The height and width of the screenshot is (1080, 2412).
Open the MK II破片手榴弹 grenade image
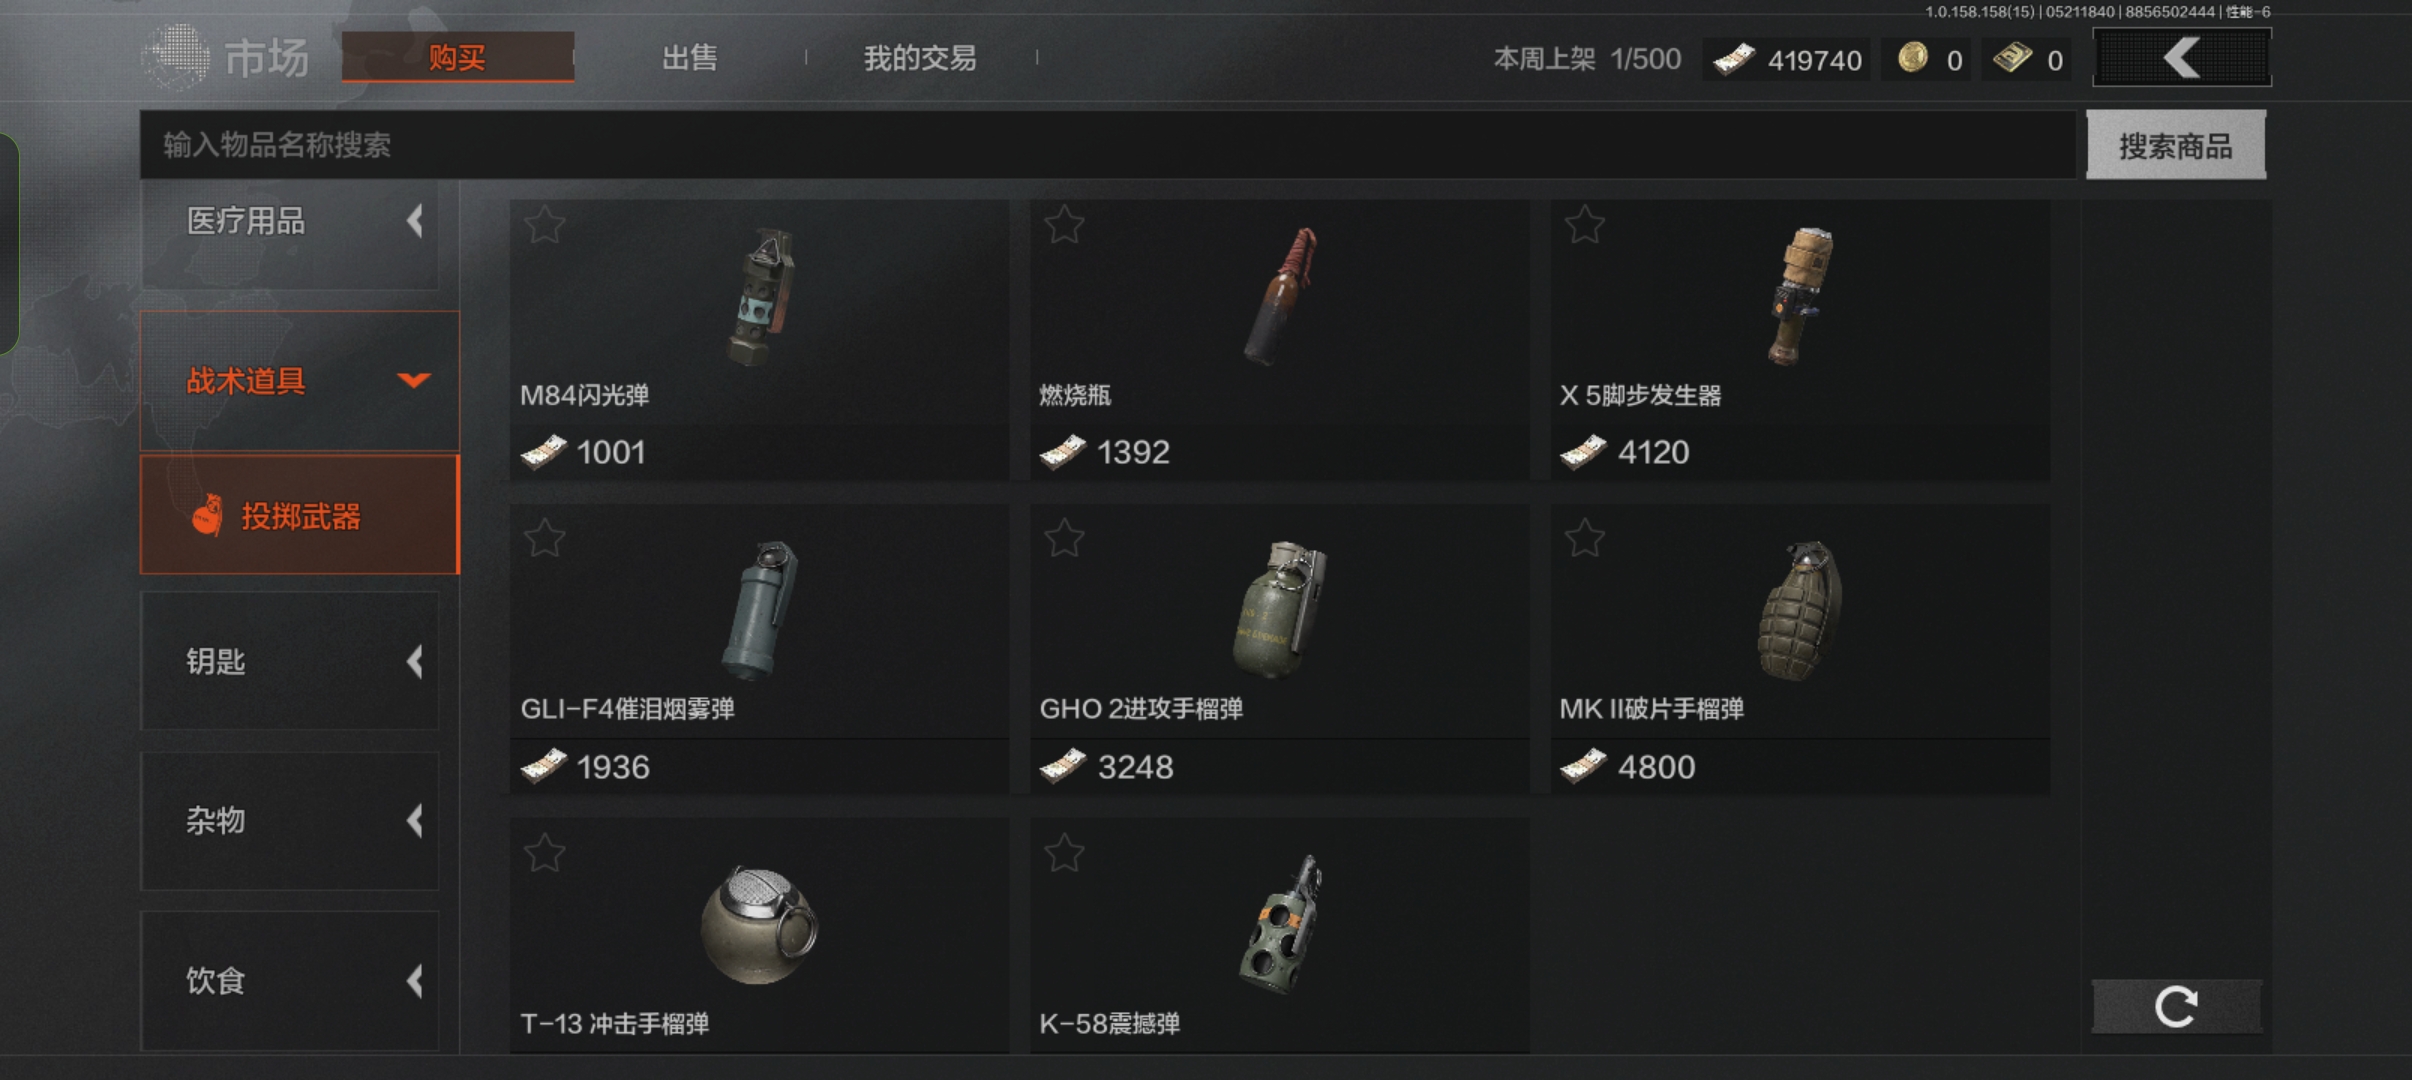1801,612
